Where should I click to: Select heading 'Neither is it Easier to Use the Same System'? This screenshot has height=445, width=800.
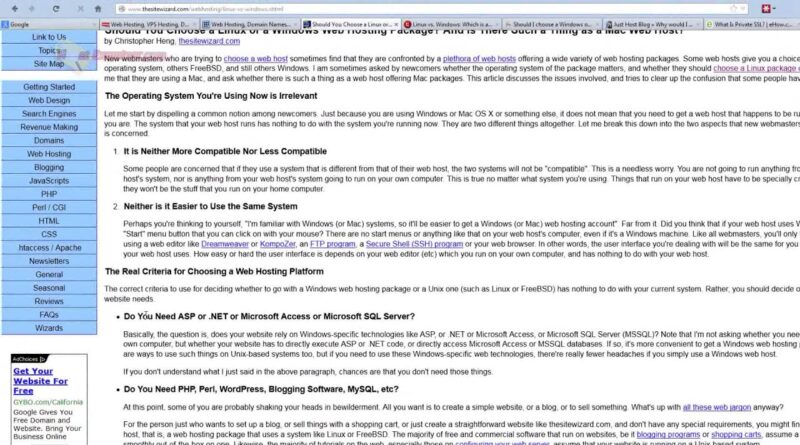pos(210,206)
